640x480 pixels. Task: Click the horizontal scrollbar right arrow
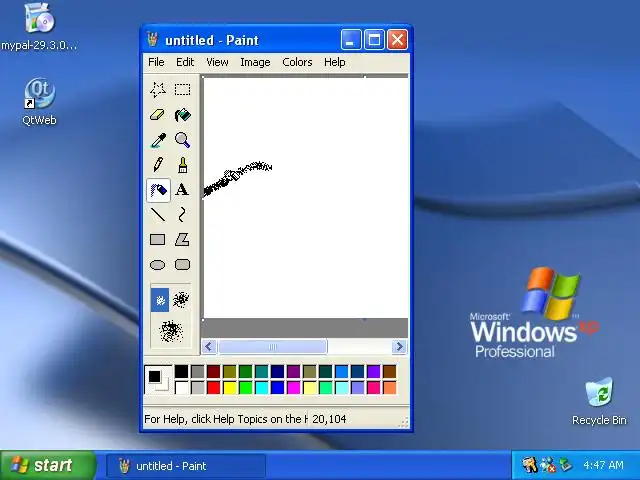tap(399, 347)
